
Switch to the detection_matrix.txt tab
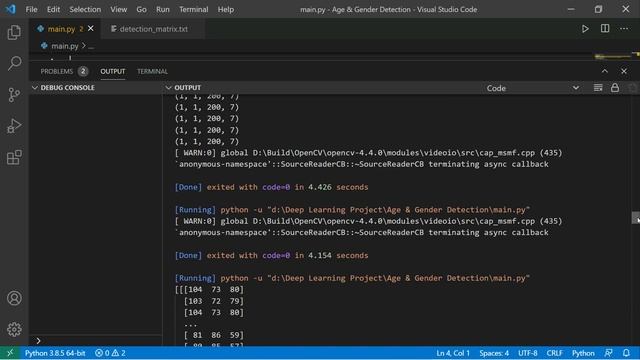tap(153, 29)
